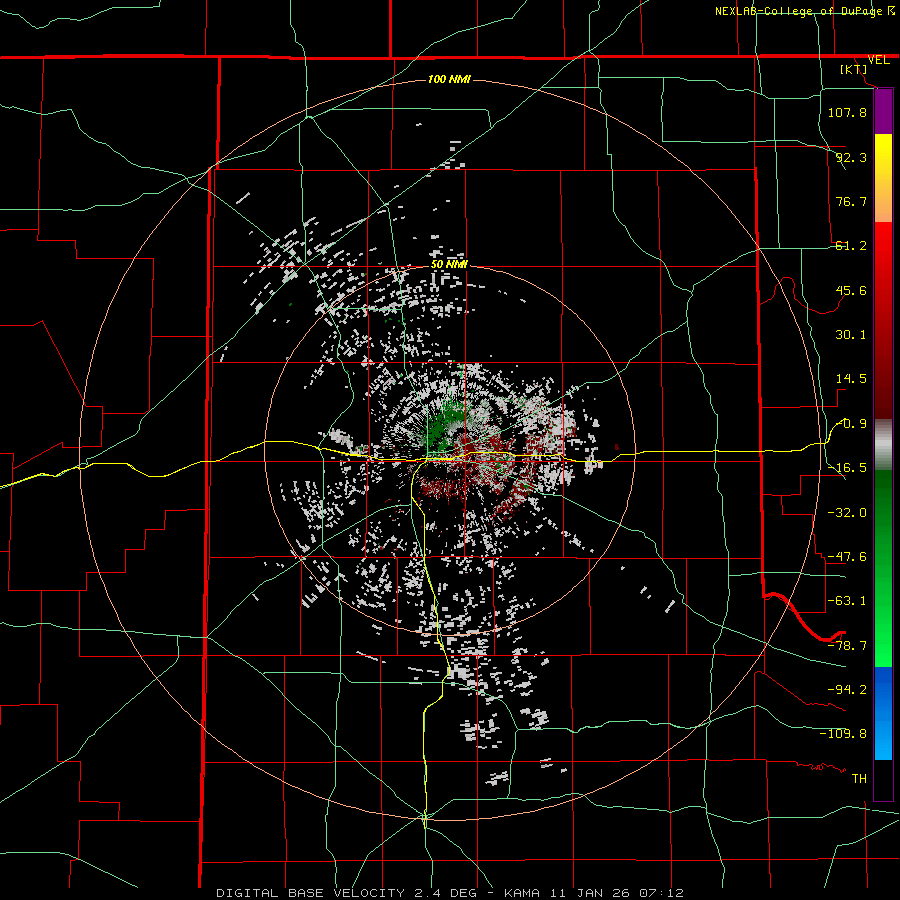Click the blue segment of the color bar
The height and width of the screenshot is (900, 900).
click(883, 713)
